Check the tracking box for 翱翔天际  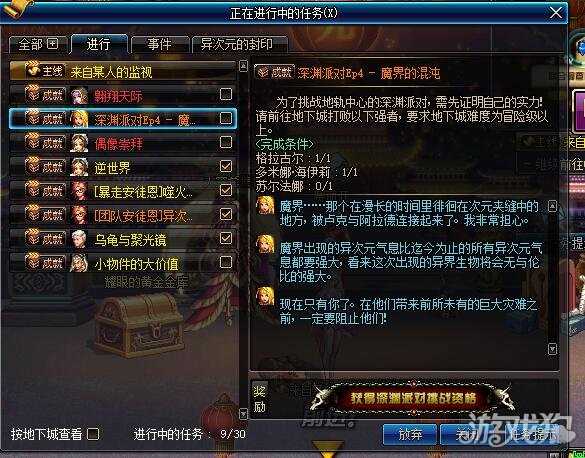coord(226,94)
